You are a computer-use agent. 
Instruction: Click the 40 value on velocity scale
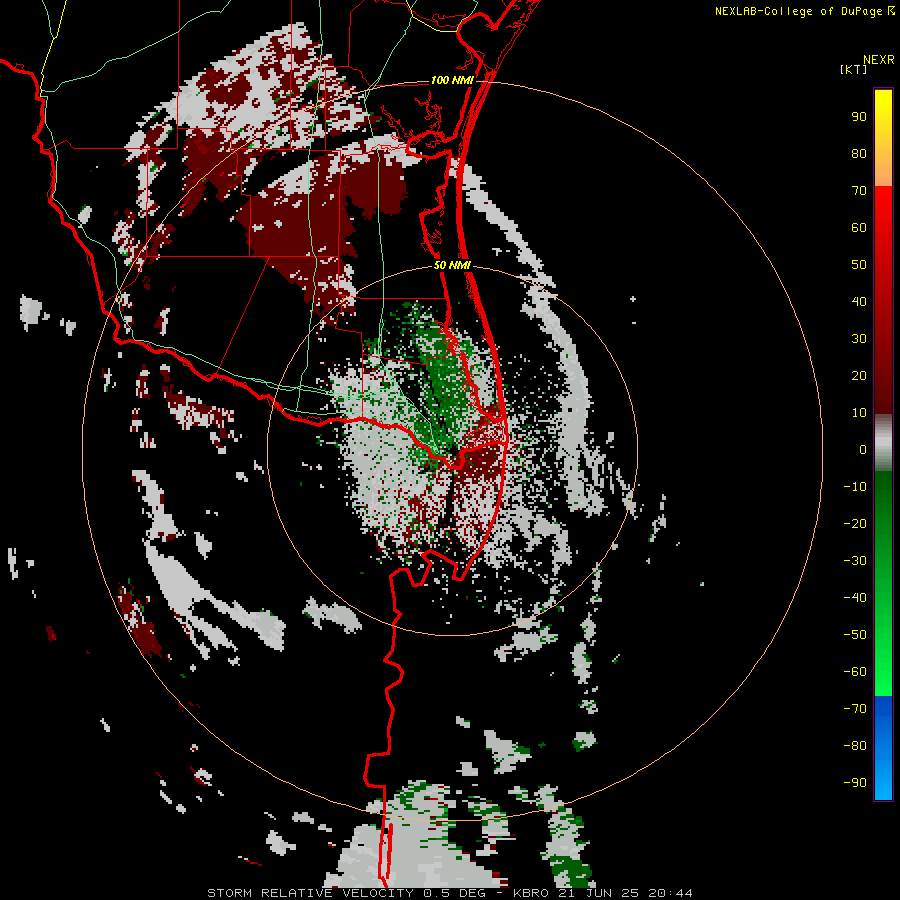(x=859, y=301)
